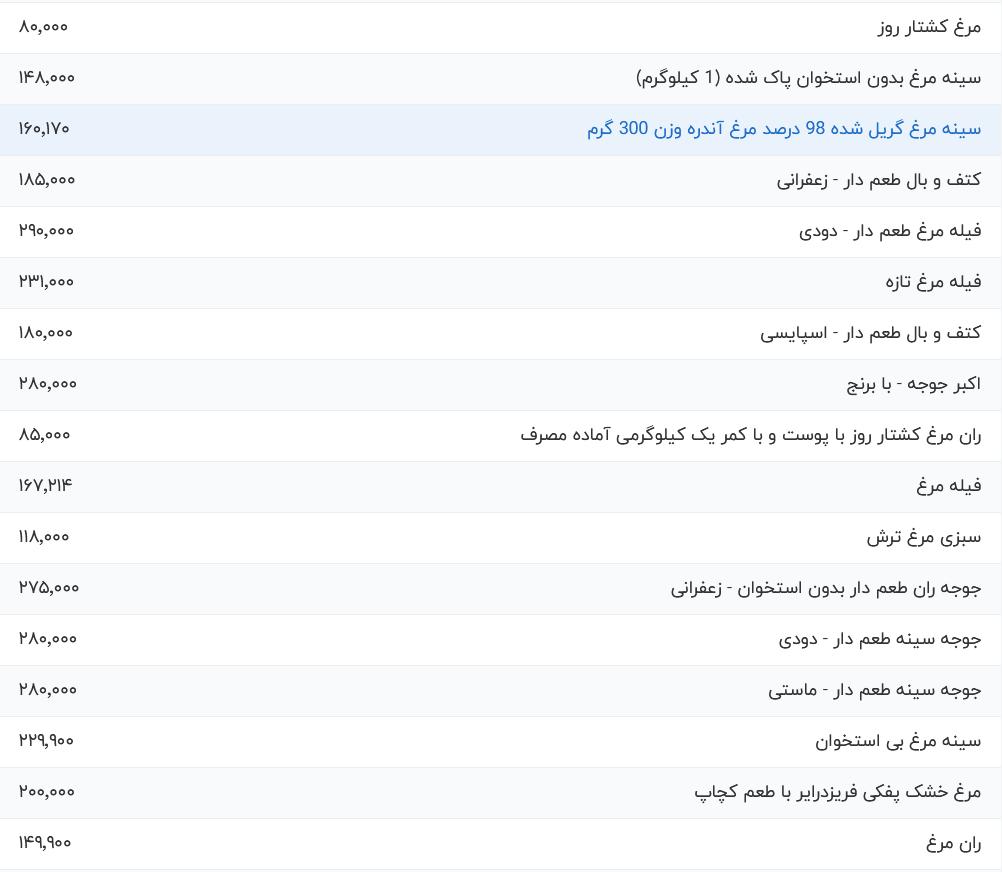This screenshot has height=872, width=1002.
Task: Select مرغ خشک پفکی فریزدرایر کچاپ item
Action: click(838, 793)
